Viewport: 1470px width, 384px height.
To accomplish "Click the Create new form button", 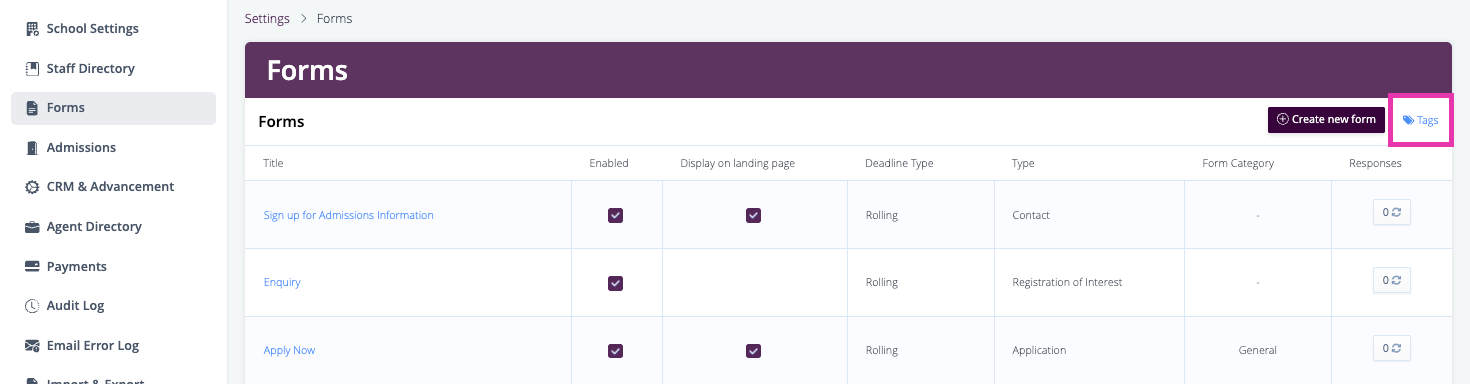I will click(x=1326, y=120).
